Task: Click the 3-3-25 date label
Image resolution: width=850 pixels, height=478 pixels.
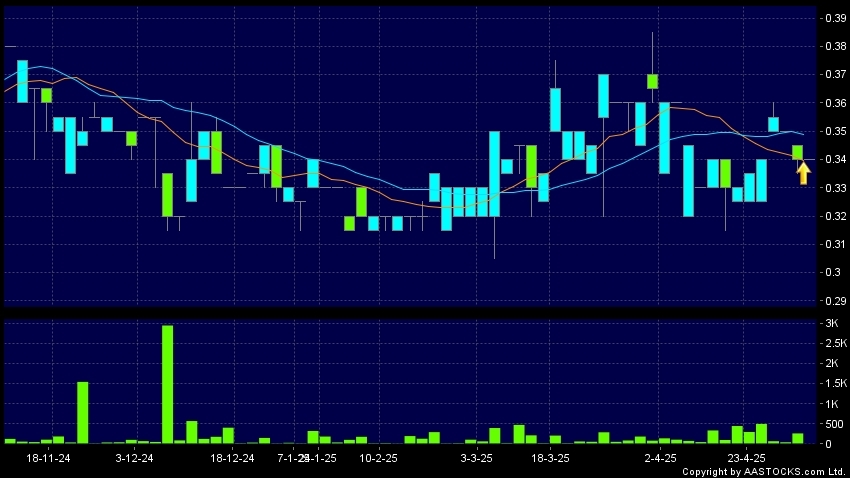Action: (476, 458)
